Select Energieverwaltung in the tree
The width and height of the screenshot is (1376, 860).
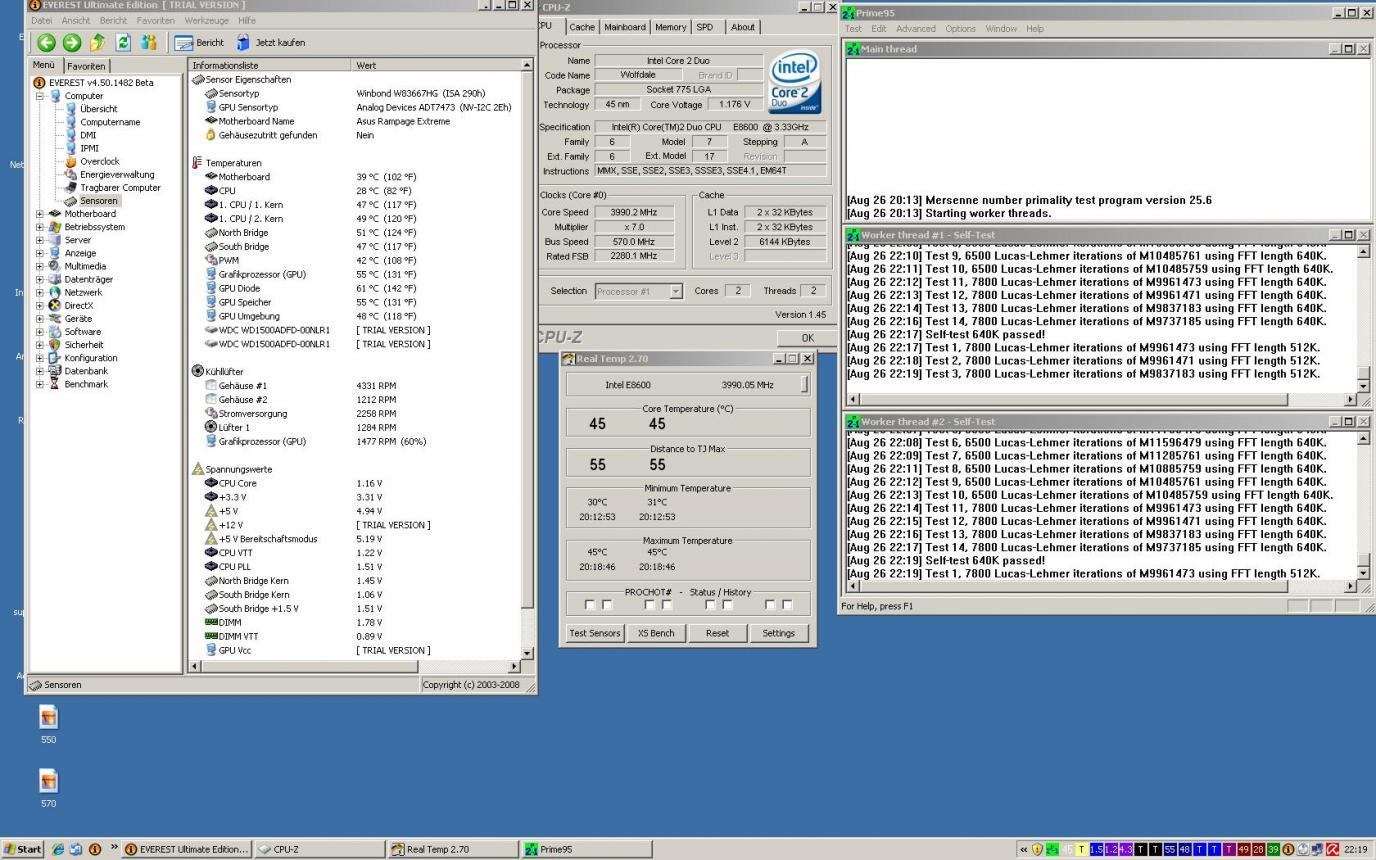[x=110, y=174]
